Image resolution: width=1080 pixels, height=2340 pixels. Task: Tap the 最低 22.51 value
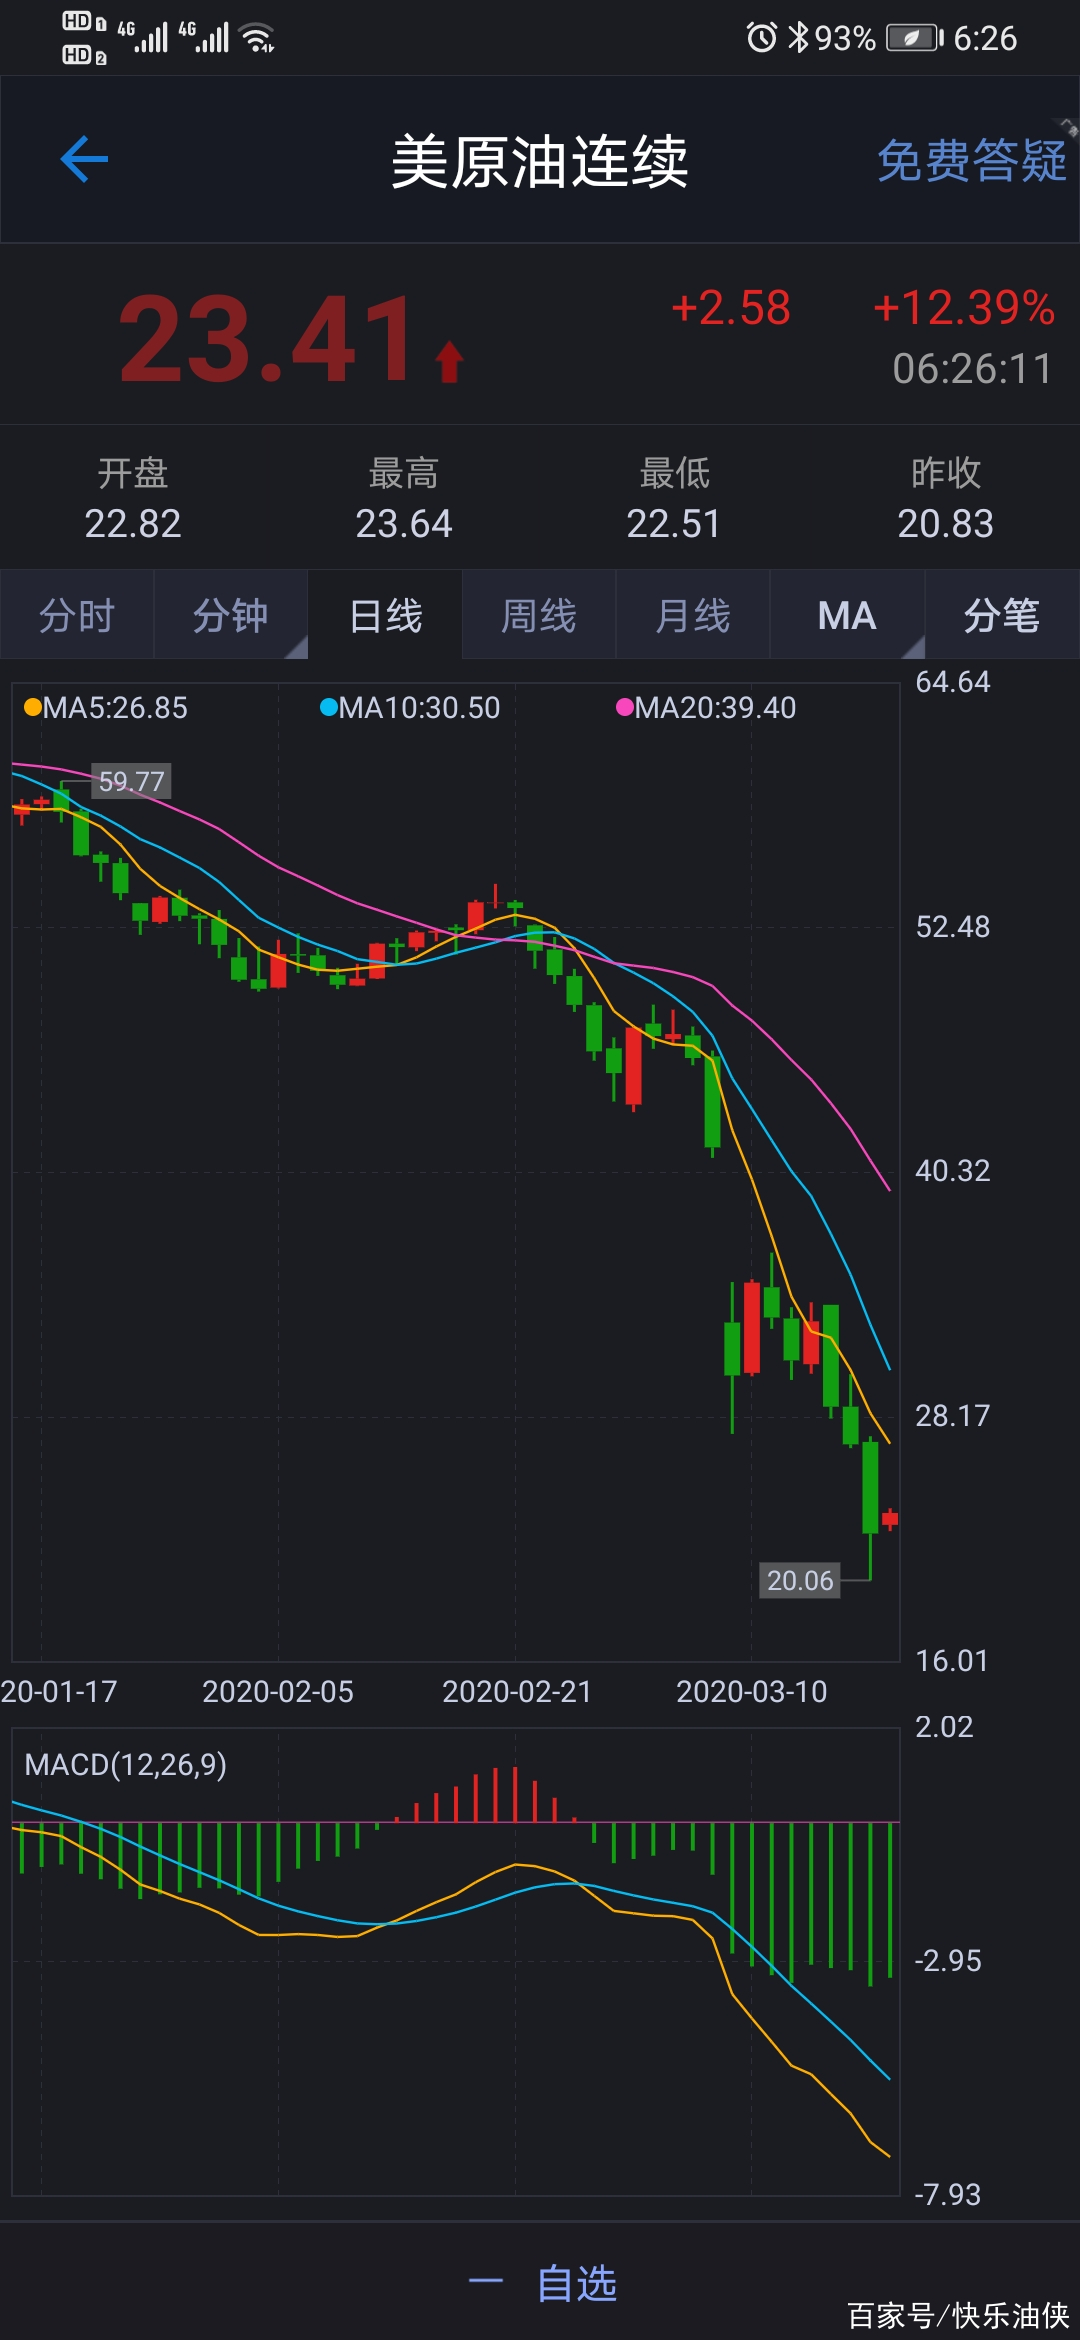(x=674, y=523)
